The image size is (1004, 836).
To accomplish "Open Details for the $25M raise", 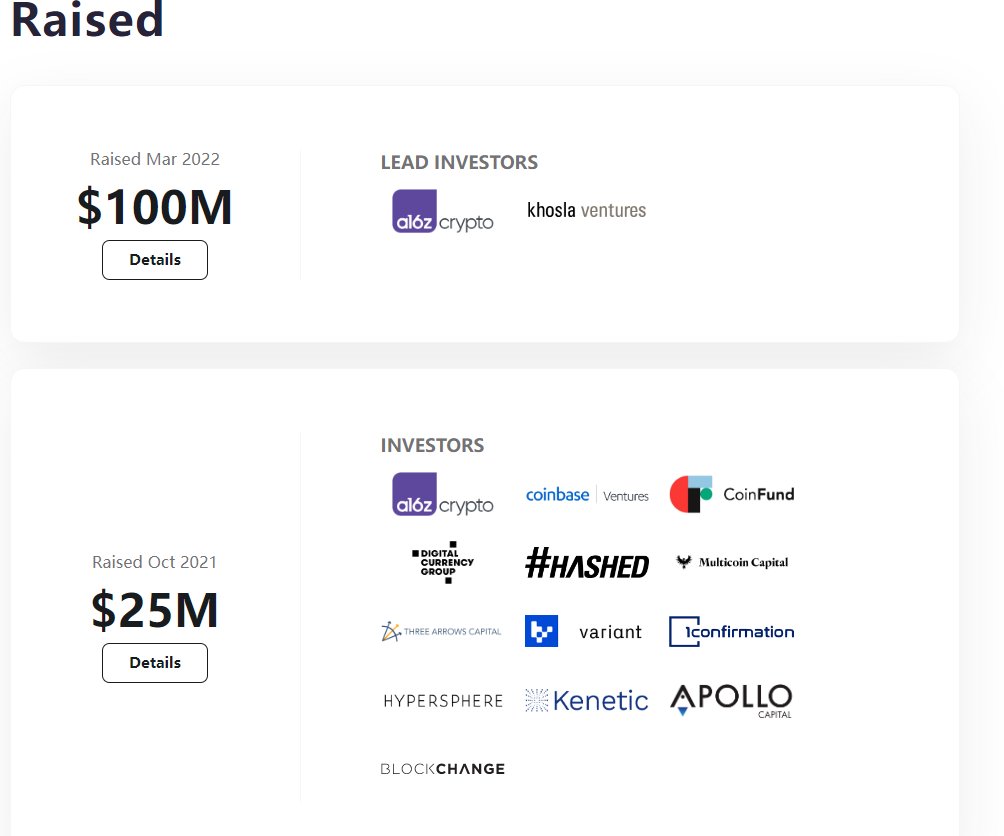I will 155,663.
